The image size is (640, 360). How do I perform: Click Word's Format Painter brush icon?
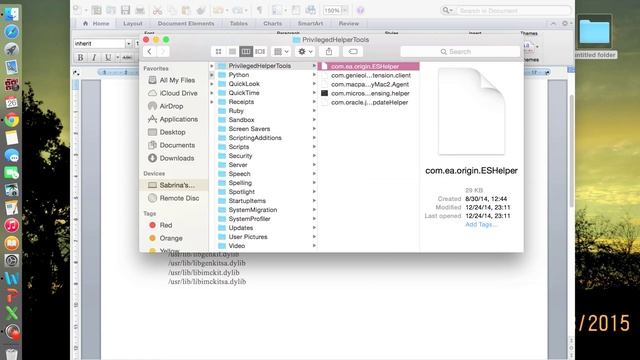coord(200,10)
